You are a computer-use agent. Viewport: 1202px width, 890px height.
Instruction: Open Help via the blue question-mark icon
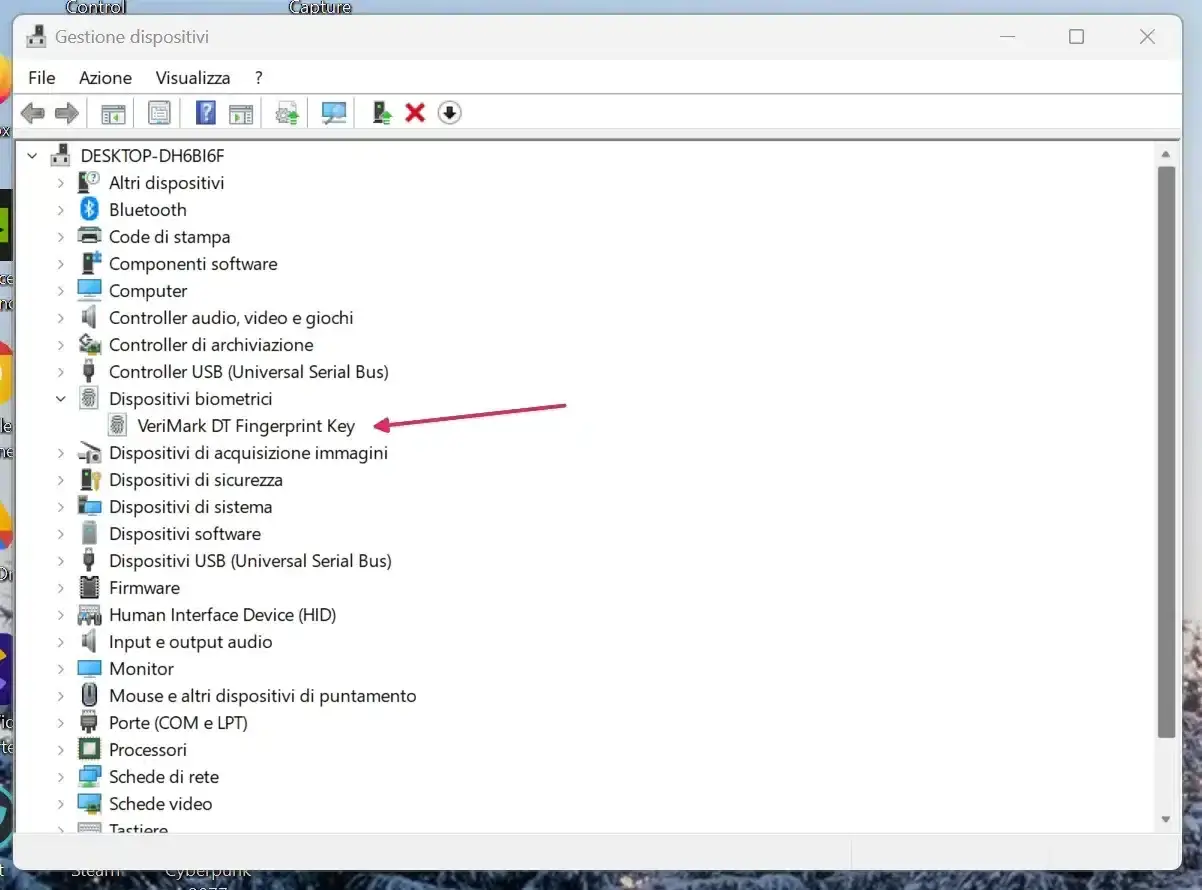click(206, 113)
